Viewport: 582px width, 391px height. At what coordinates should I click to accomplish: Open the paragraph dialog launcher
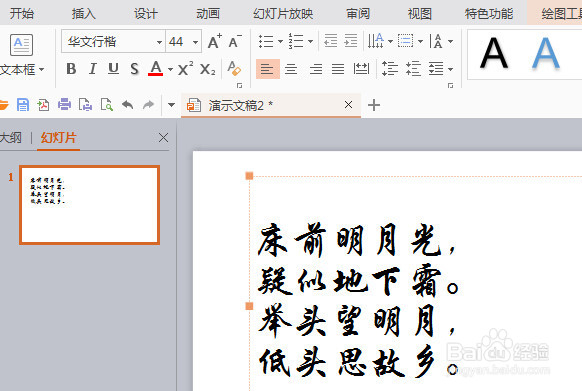[x=450, y=85]
